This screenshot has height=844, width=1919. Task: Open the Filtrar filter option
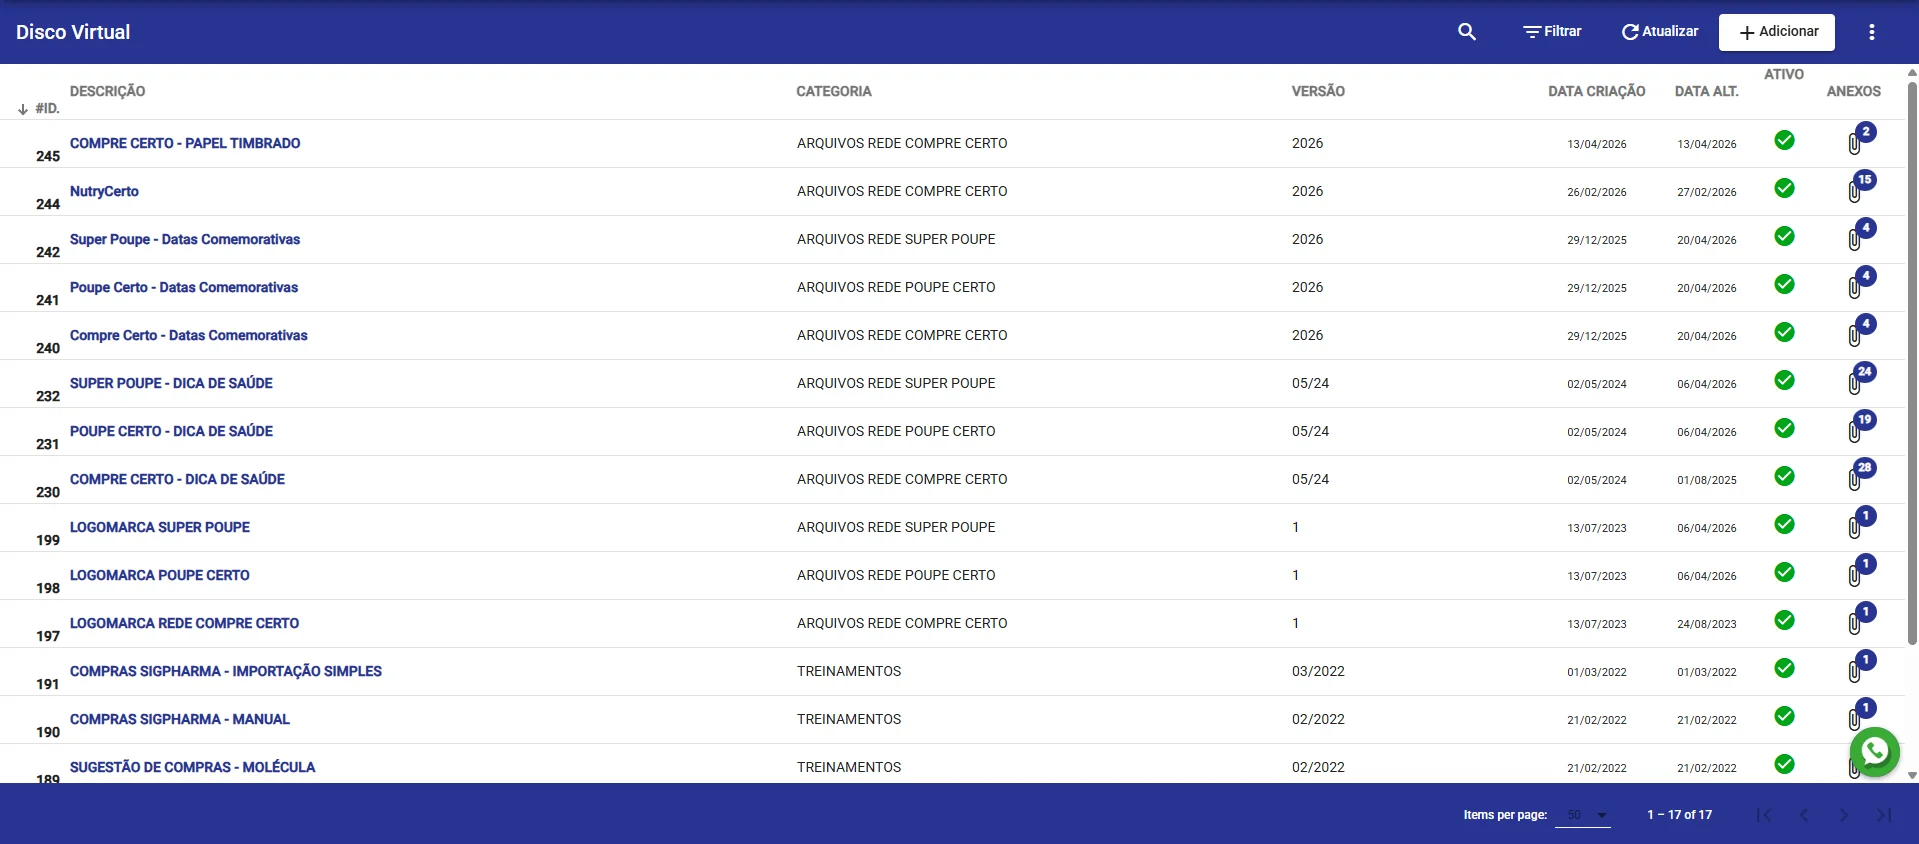(x=1552, y=32)
